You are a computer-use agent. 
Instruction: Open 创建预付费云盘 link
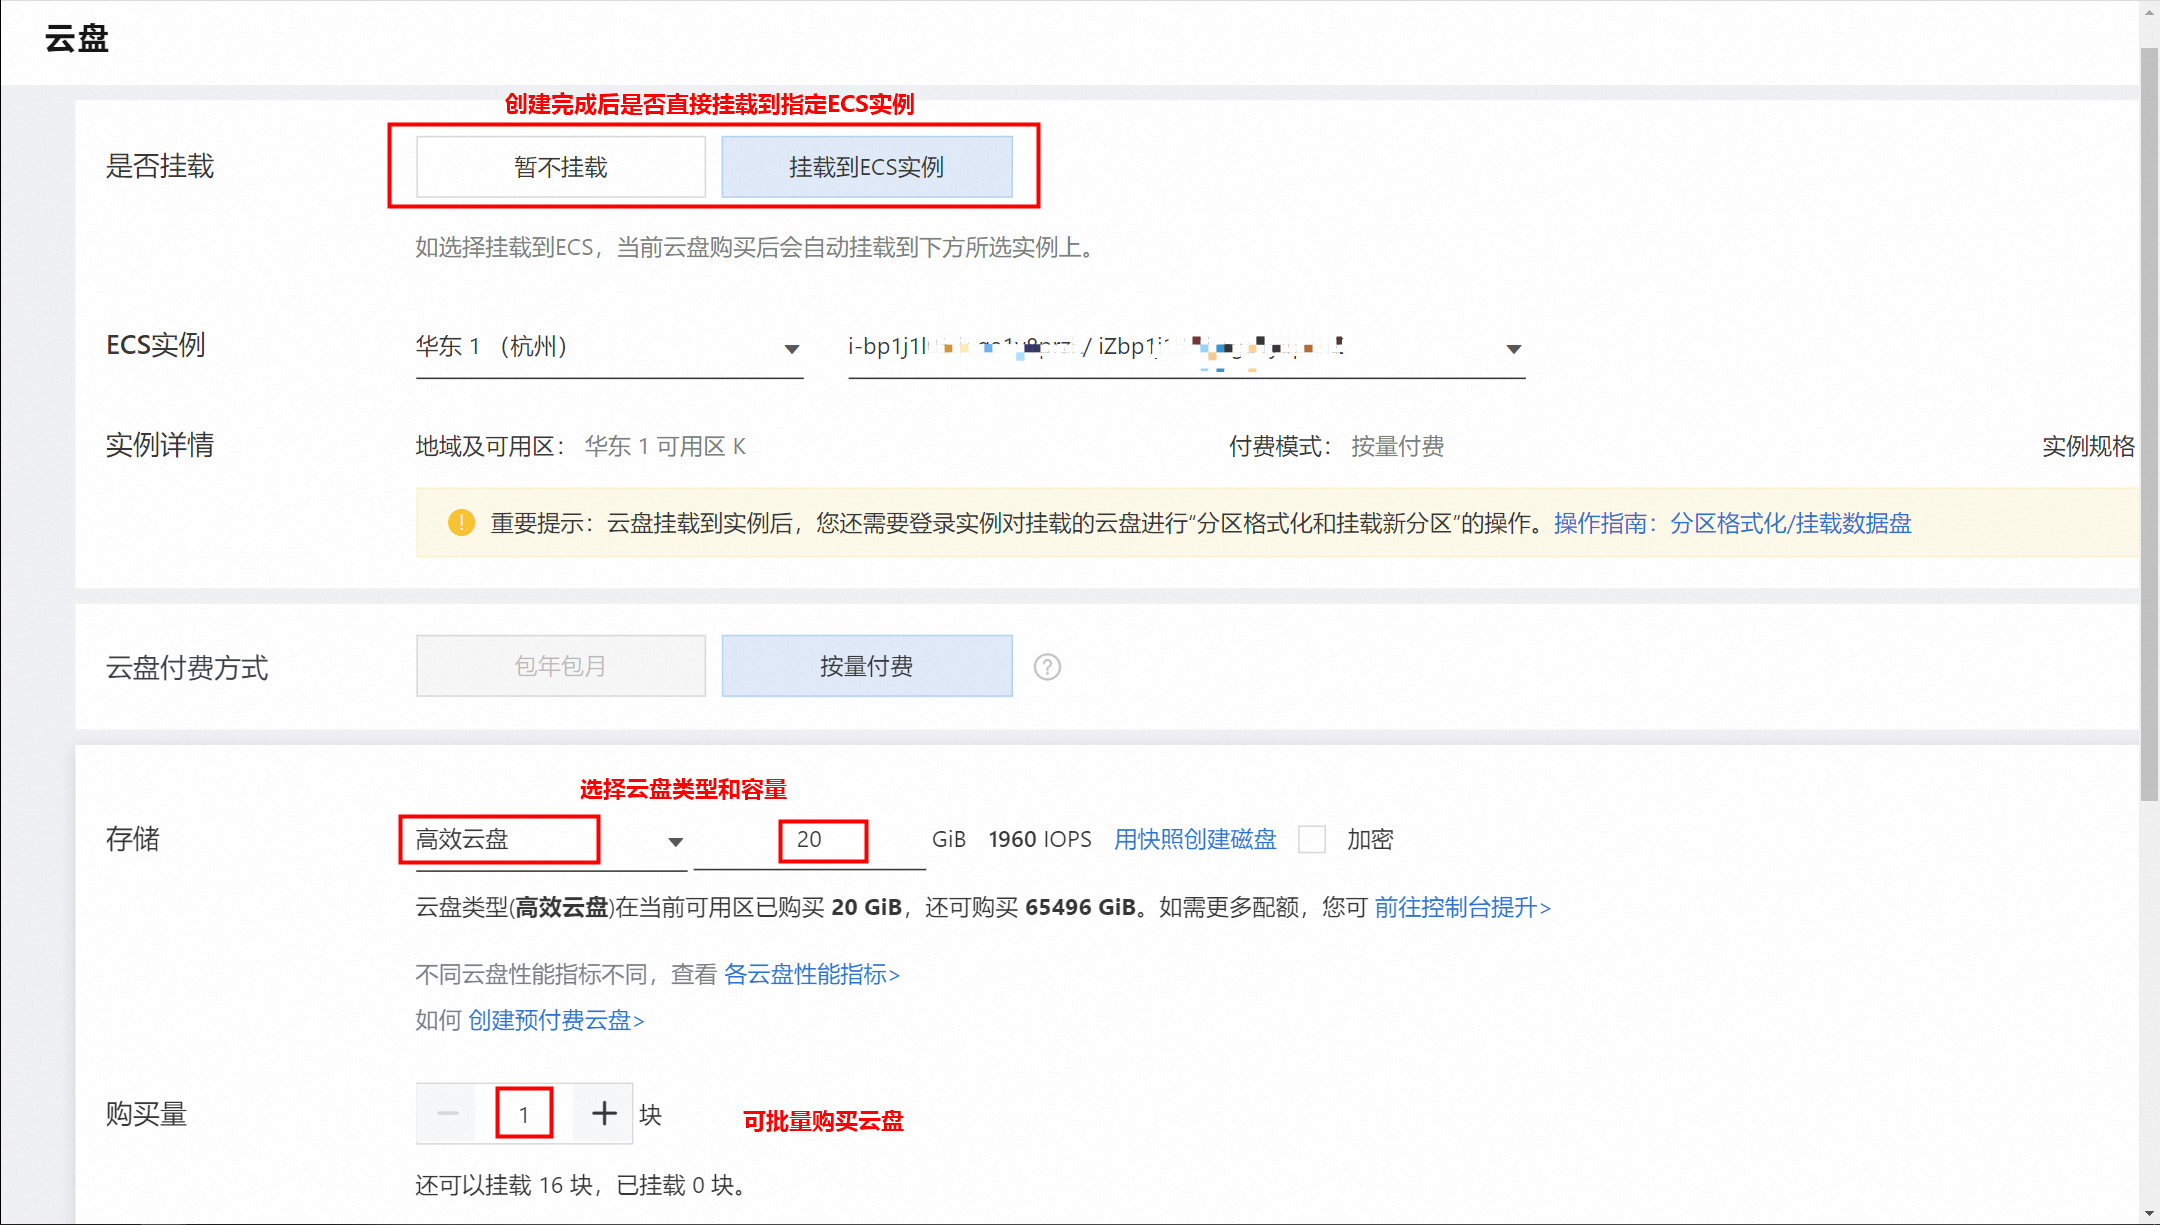coord(556,1020)
